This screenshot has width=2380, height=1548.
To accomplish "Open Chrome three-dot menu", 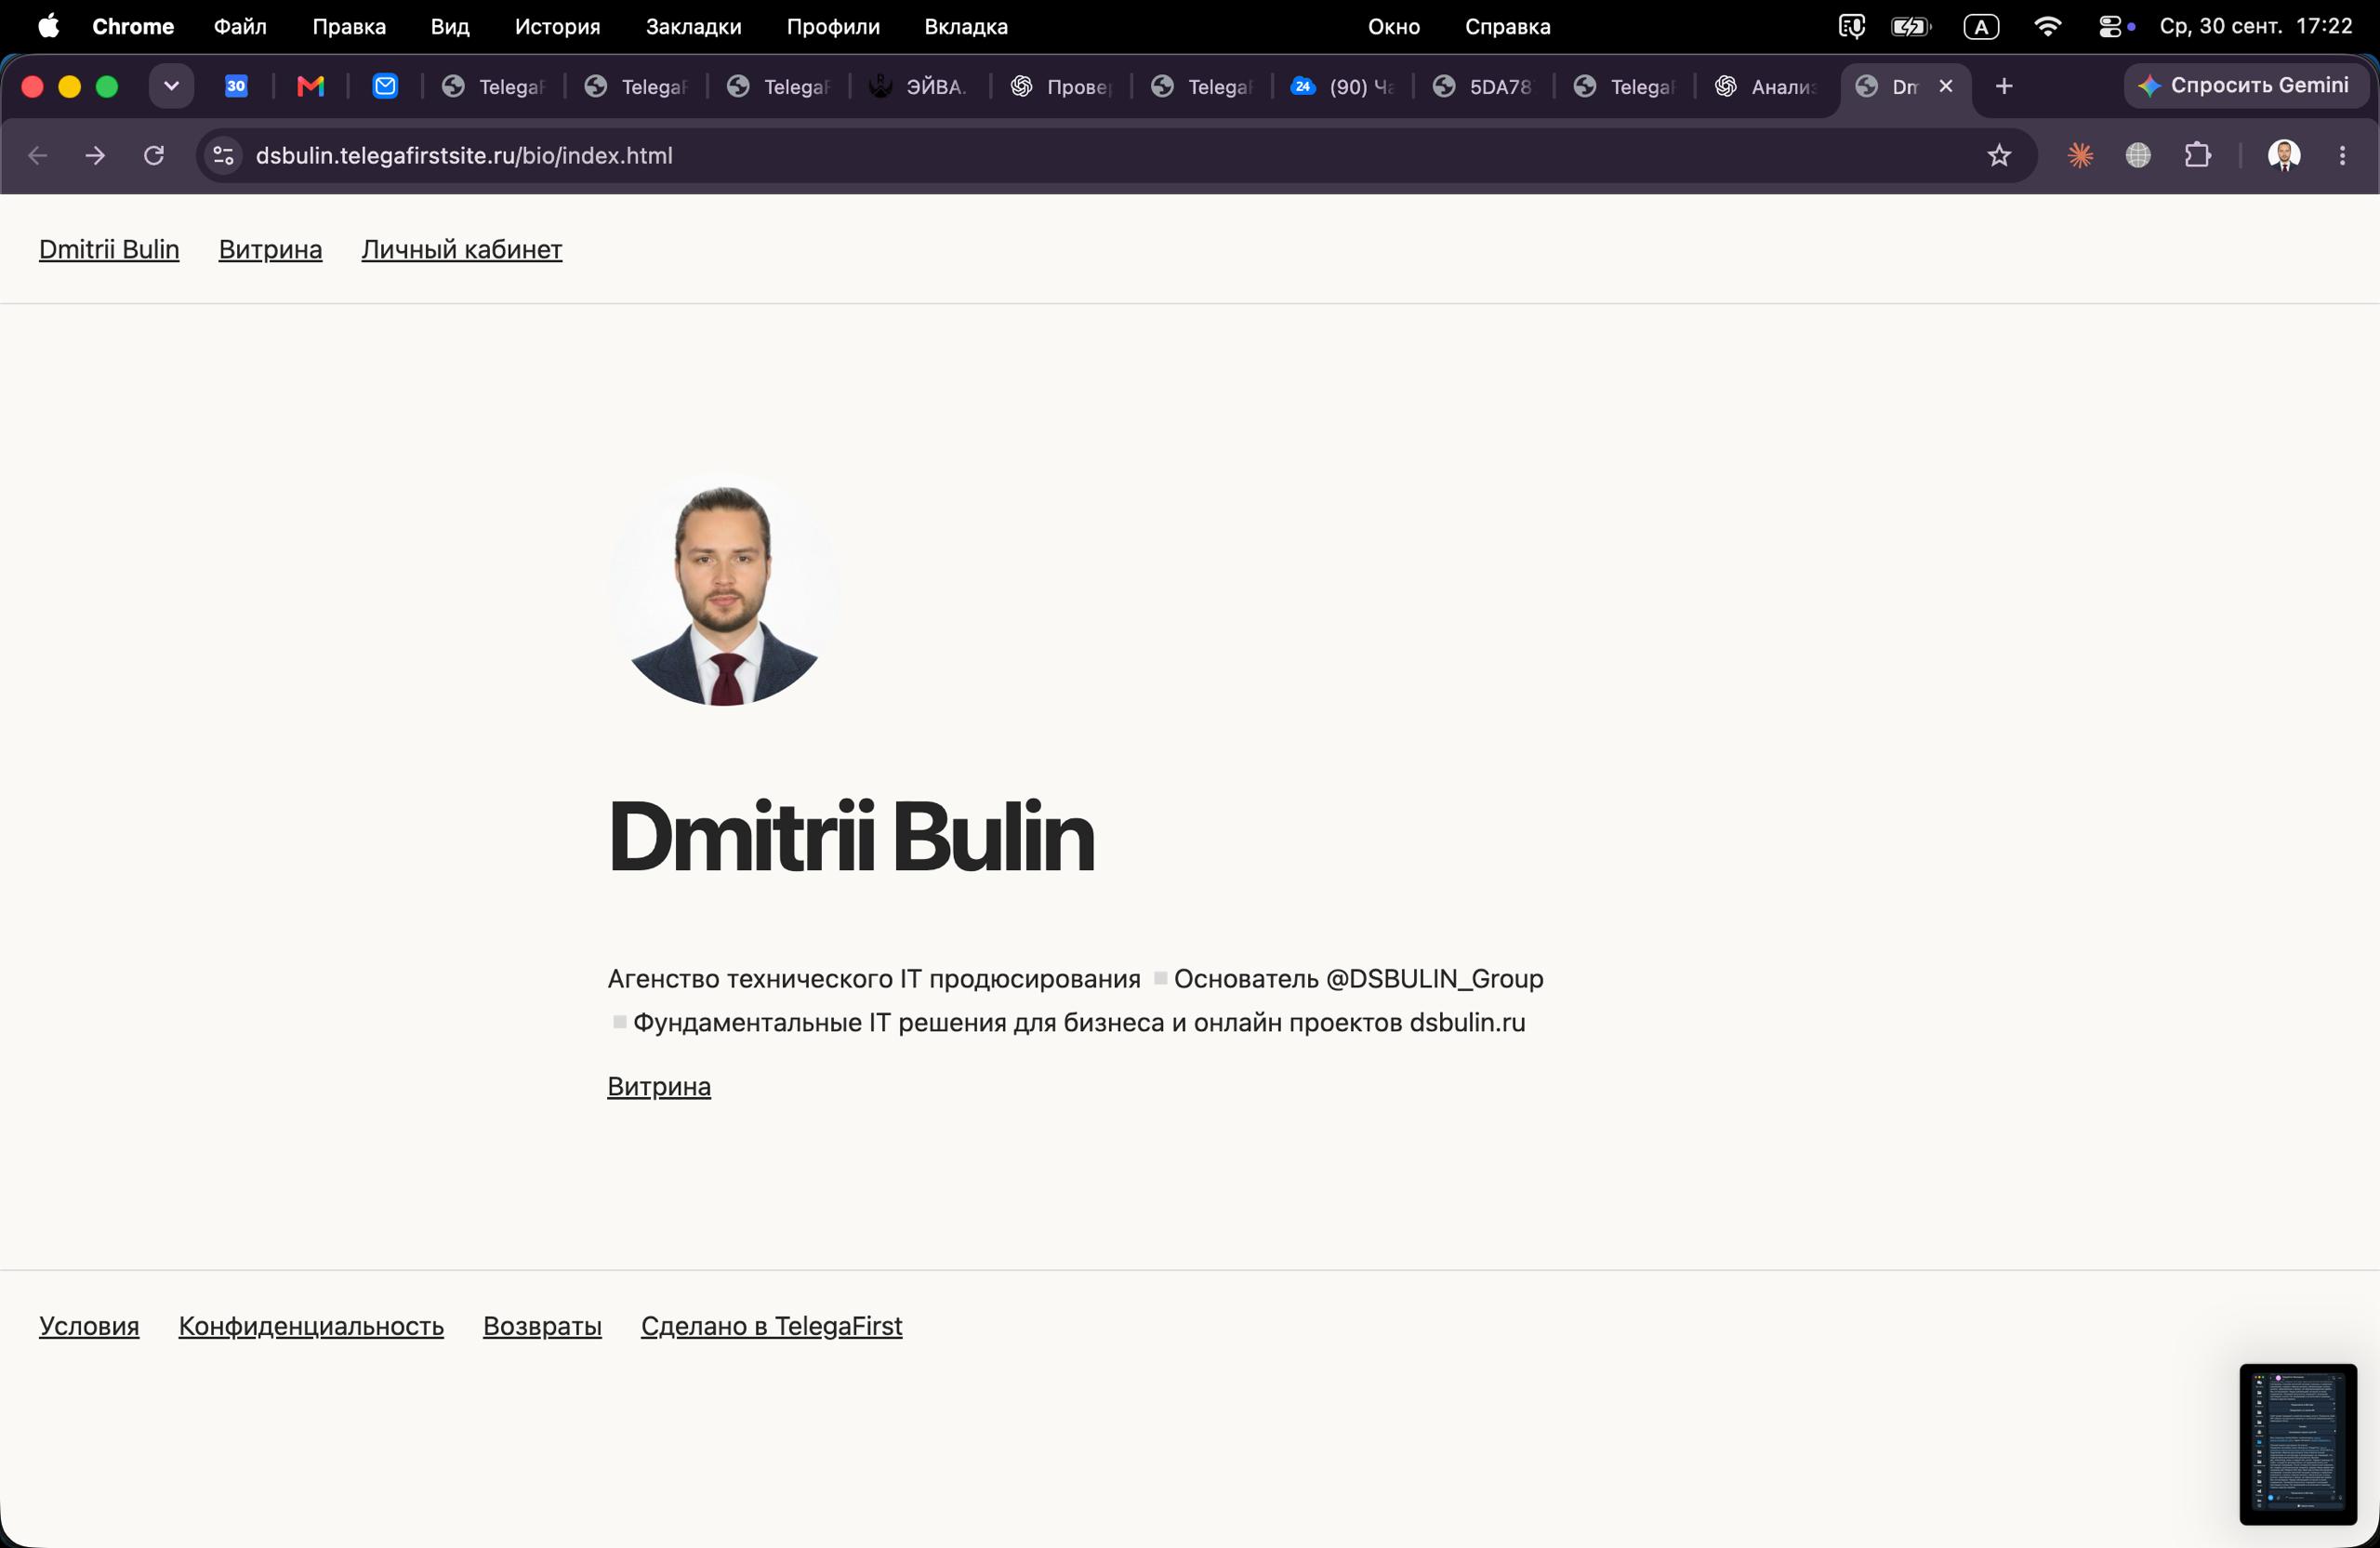I will click(x=2342, y=156).
